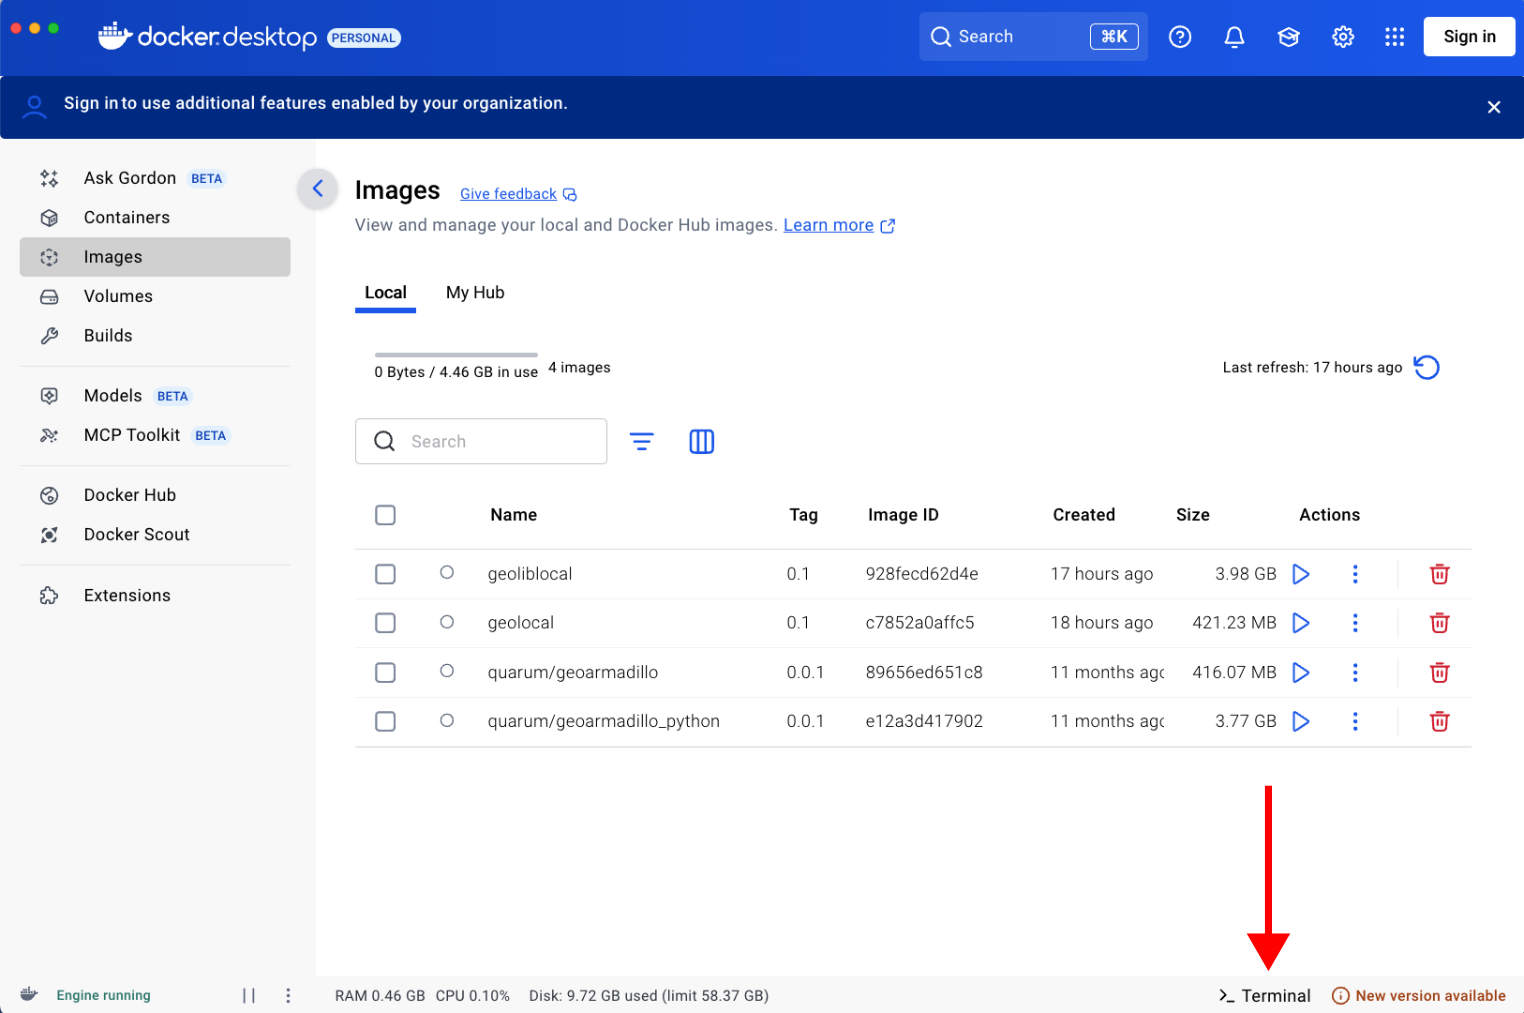This screenshot has height=1013, width=1524.
Task: Go to Volumes in sidebar
Action: point(155,296)
